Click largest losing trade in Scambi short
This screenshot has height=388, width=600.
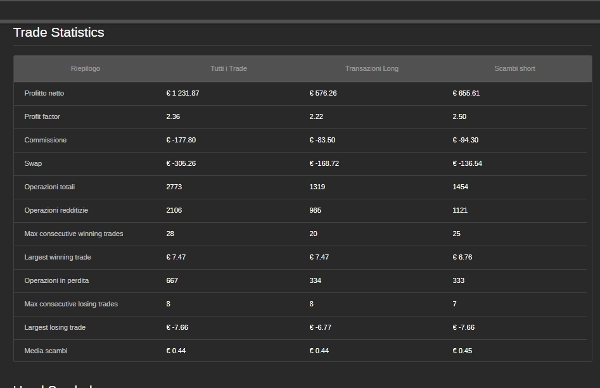click(463, 328)
